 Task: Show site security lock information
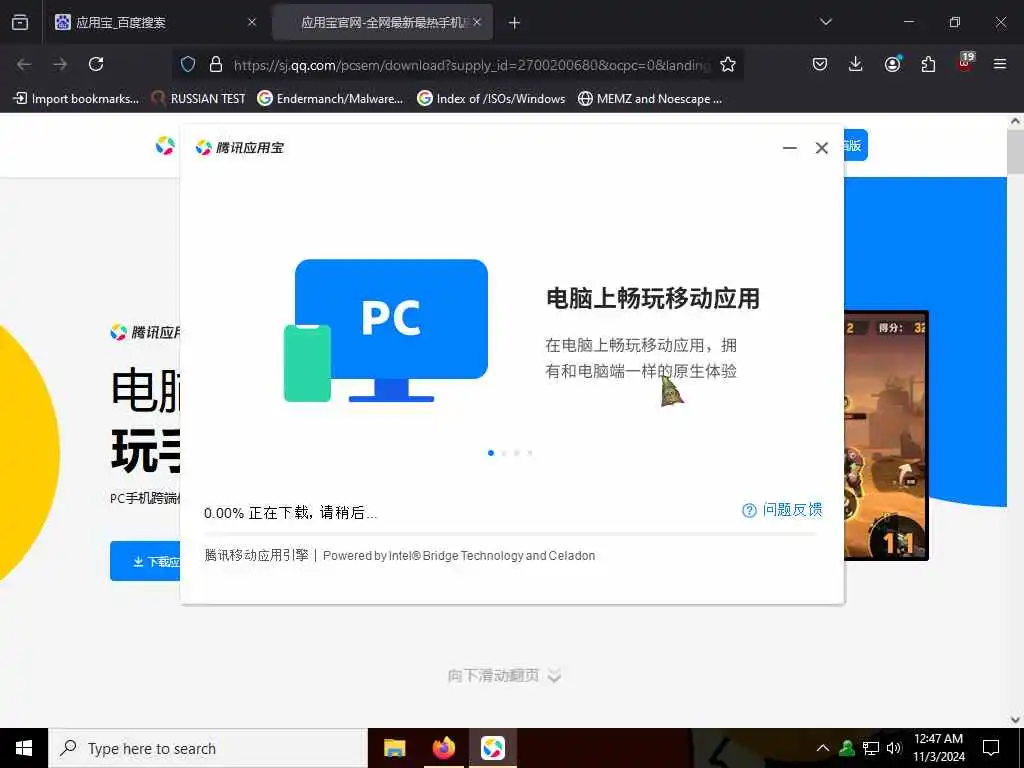216,64
